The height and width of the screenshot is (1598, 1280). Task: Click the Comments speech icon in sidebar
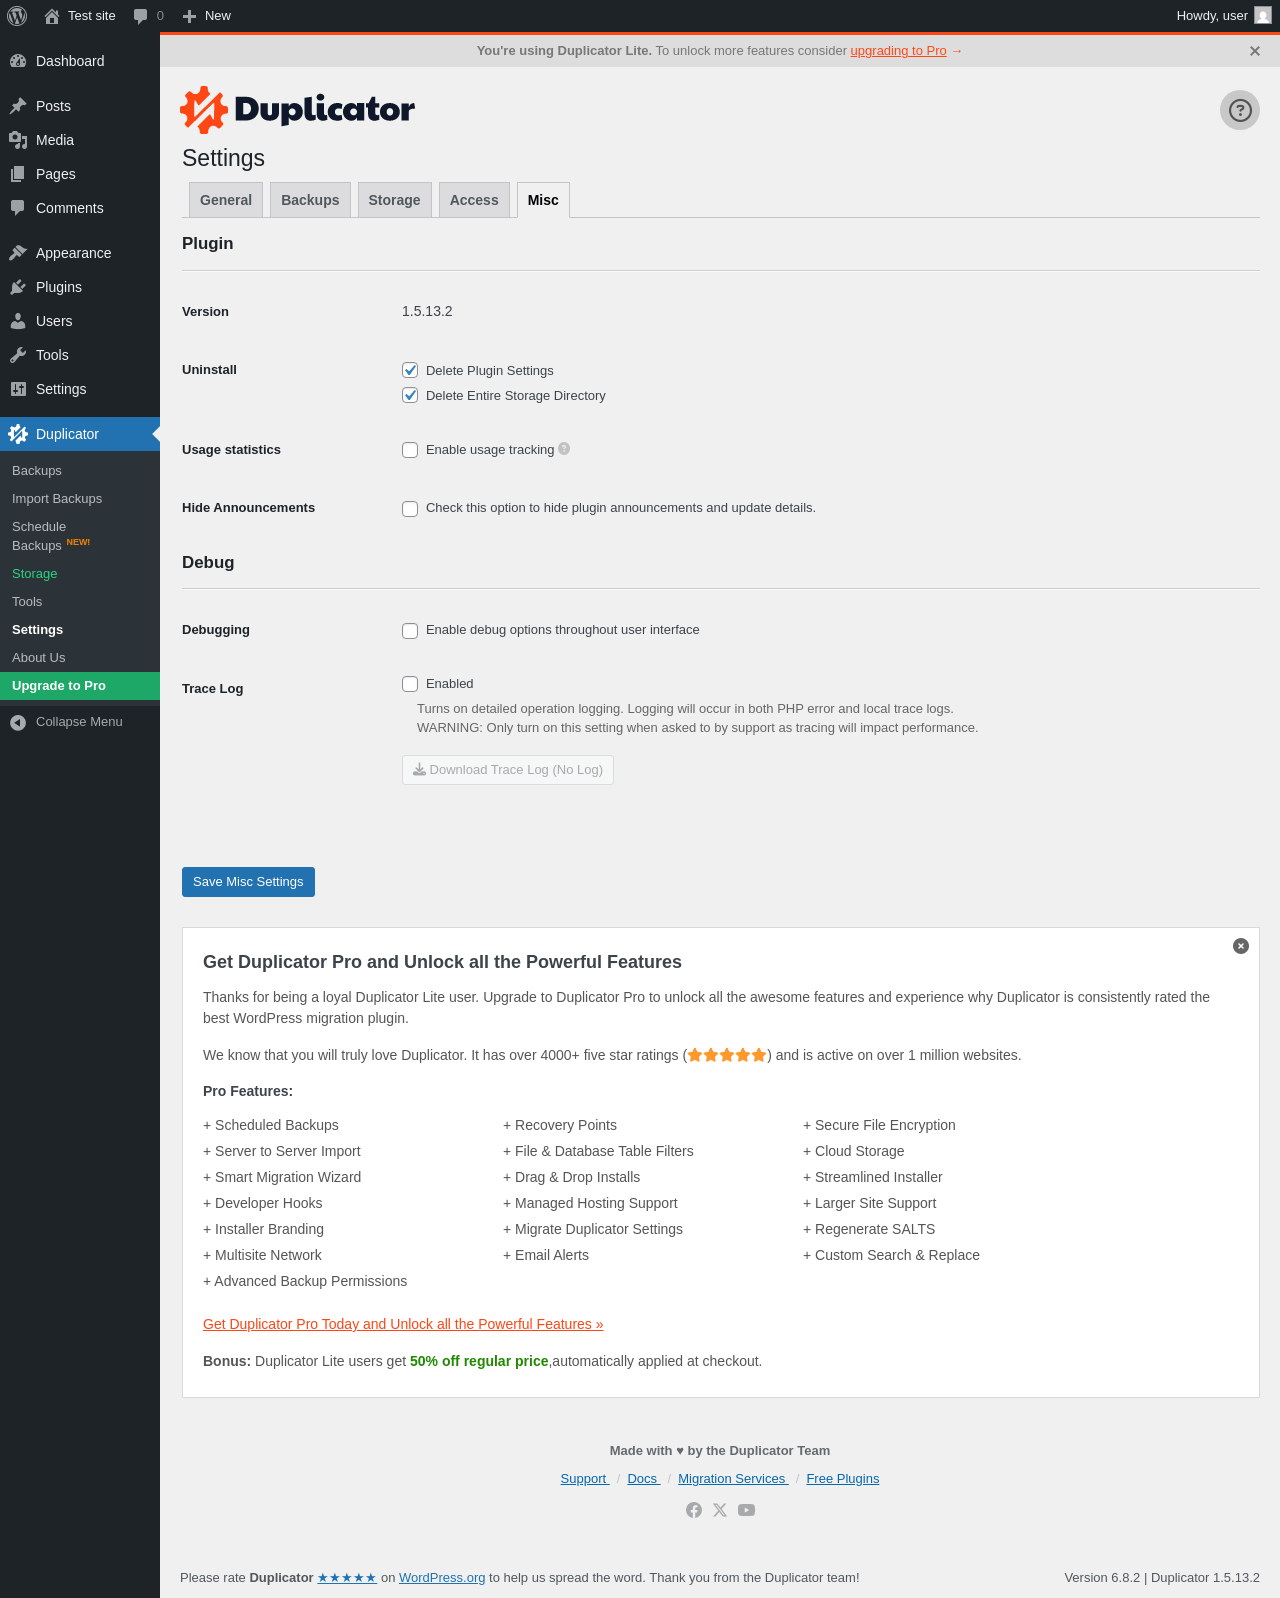[x=18, y=208]
